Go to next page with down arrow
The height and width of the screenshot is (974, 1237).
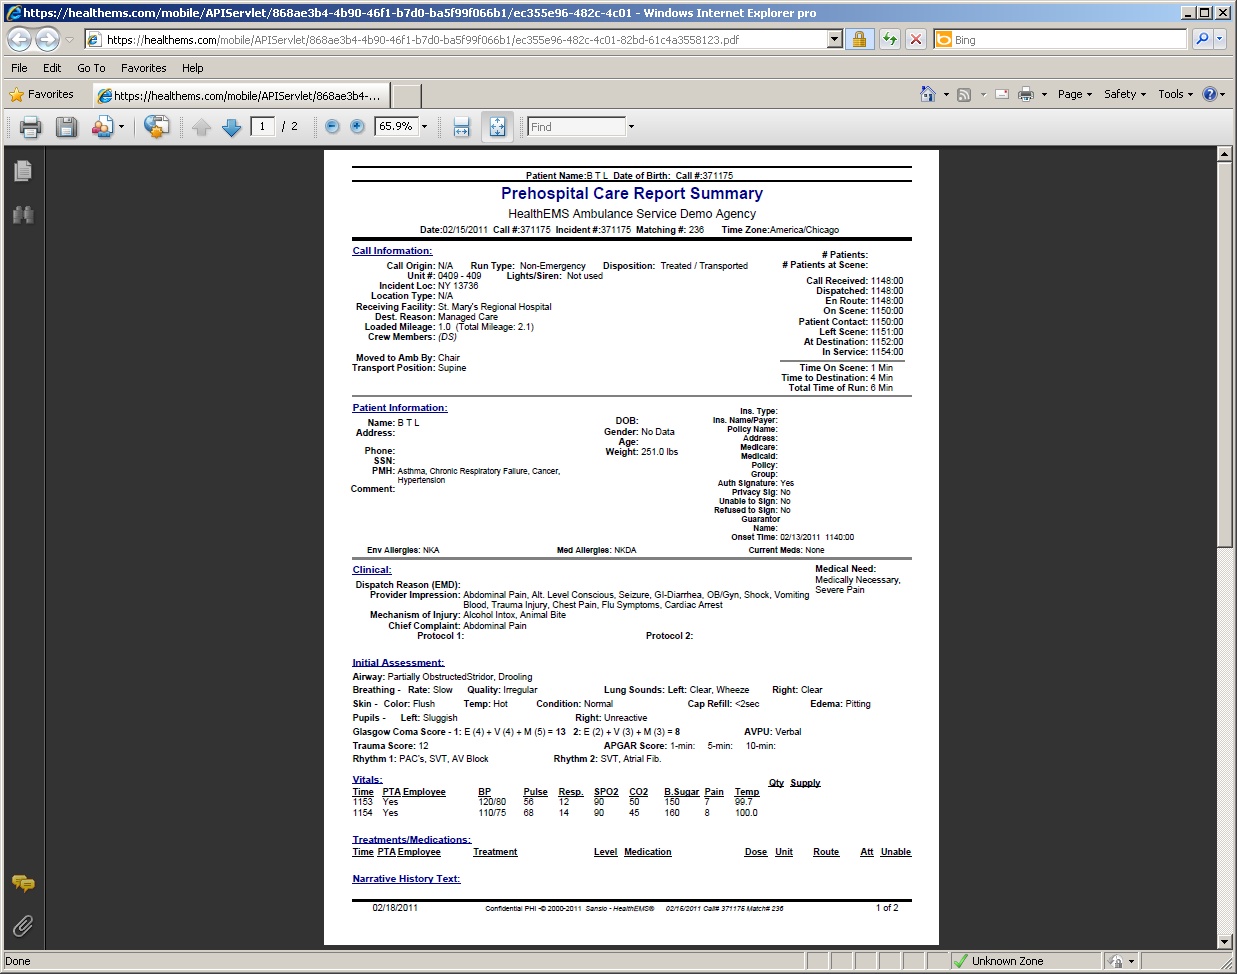tap(231, 127)
